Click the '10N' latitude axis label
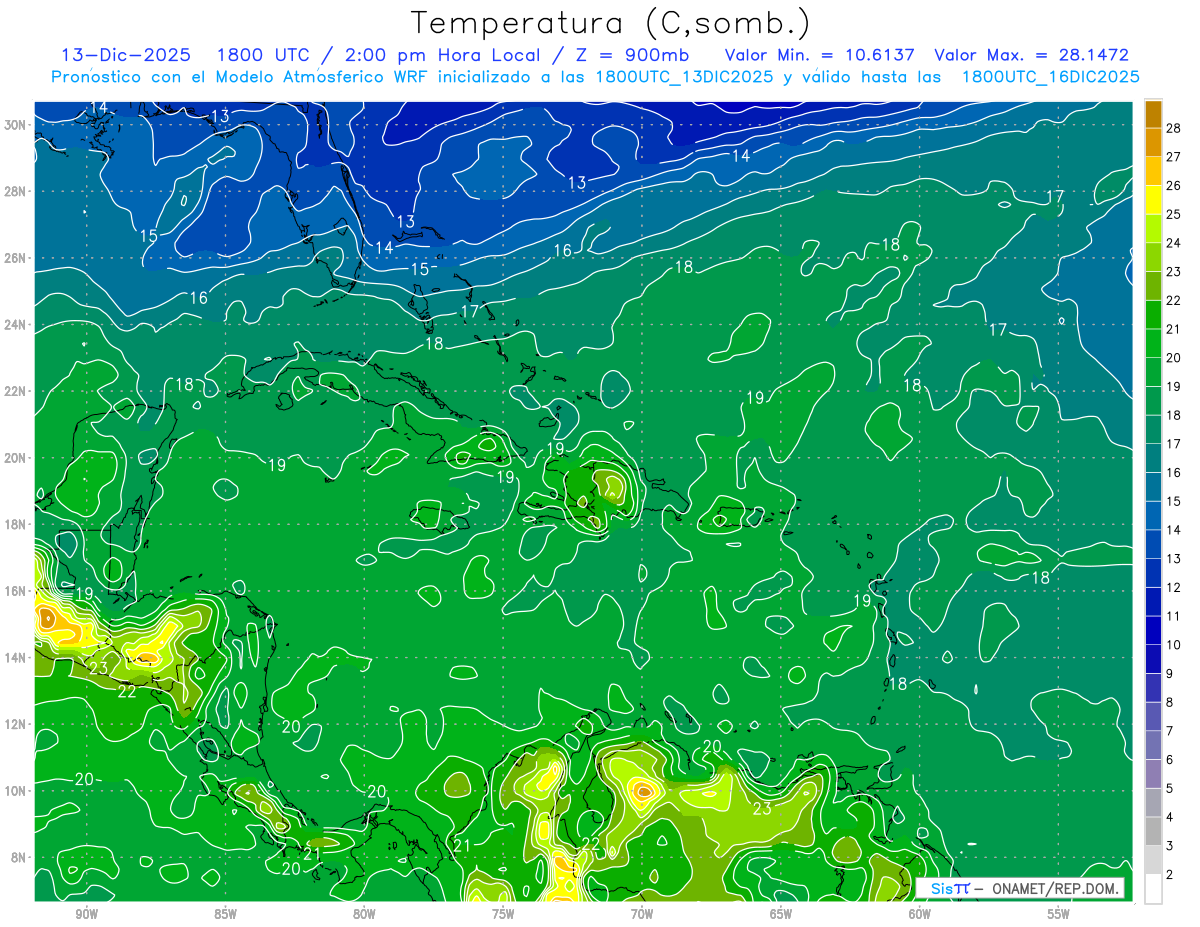 (x=17, y=790)
